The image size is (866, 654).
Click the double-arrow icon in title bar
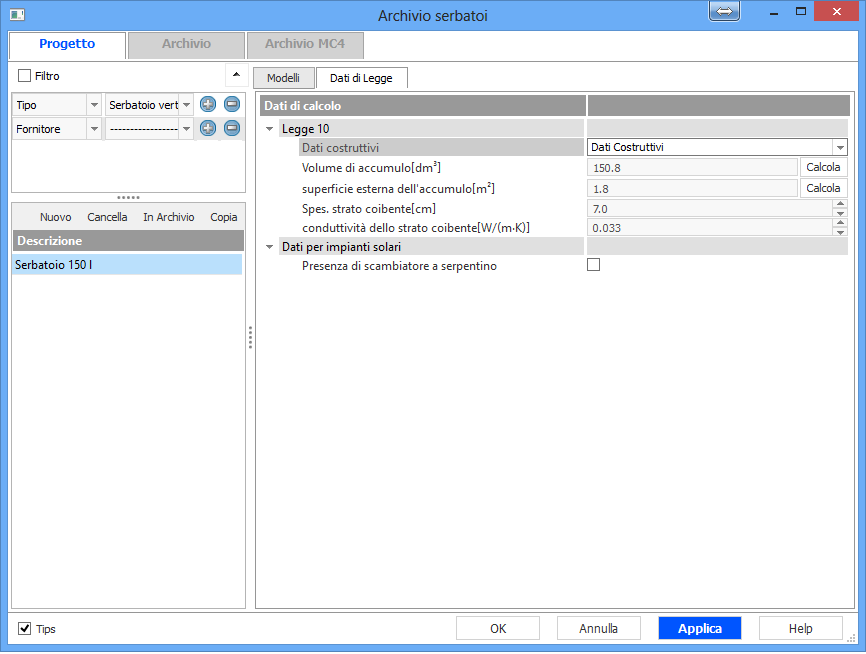[724, 11]
